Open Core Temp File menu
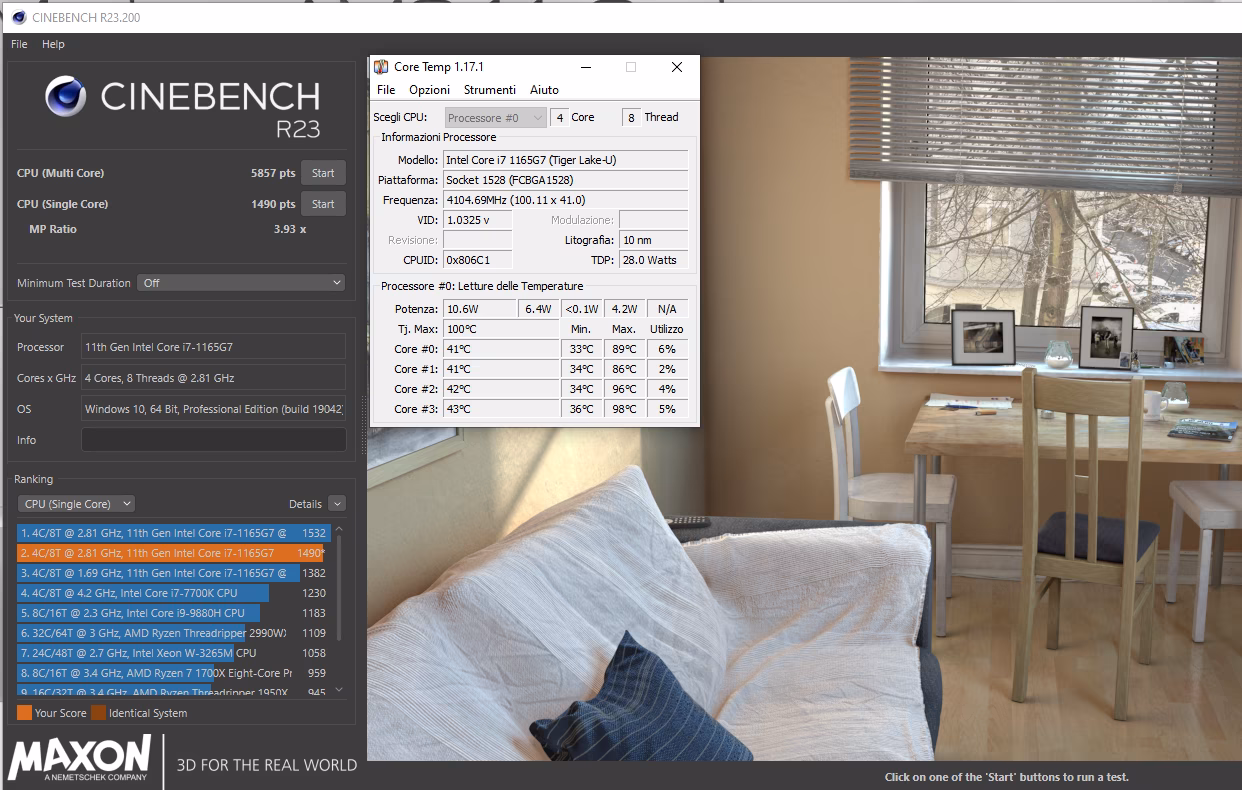The height and width of the screenshot is (790, 1242). pos(386,90)
